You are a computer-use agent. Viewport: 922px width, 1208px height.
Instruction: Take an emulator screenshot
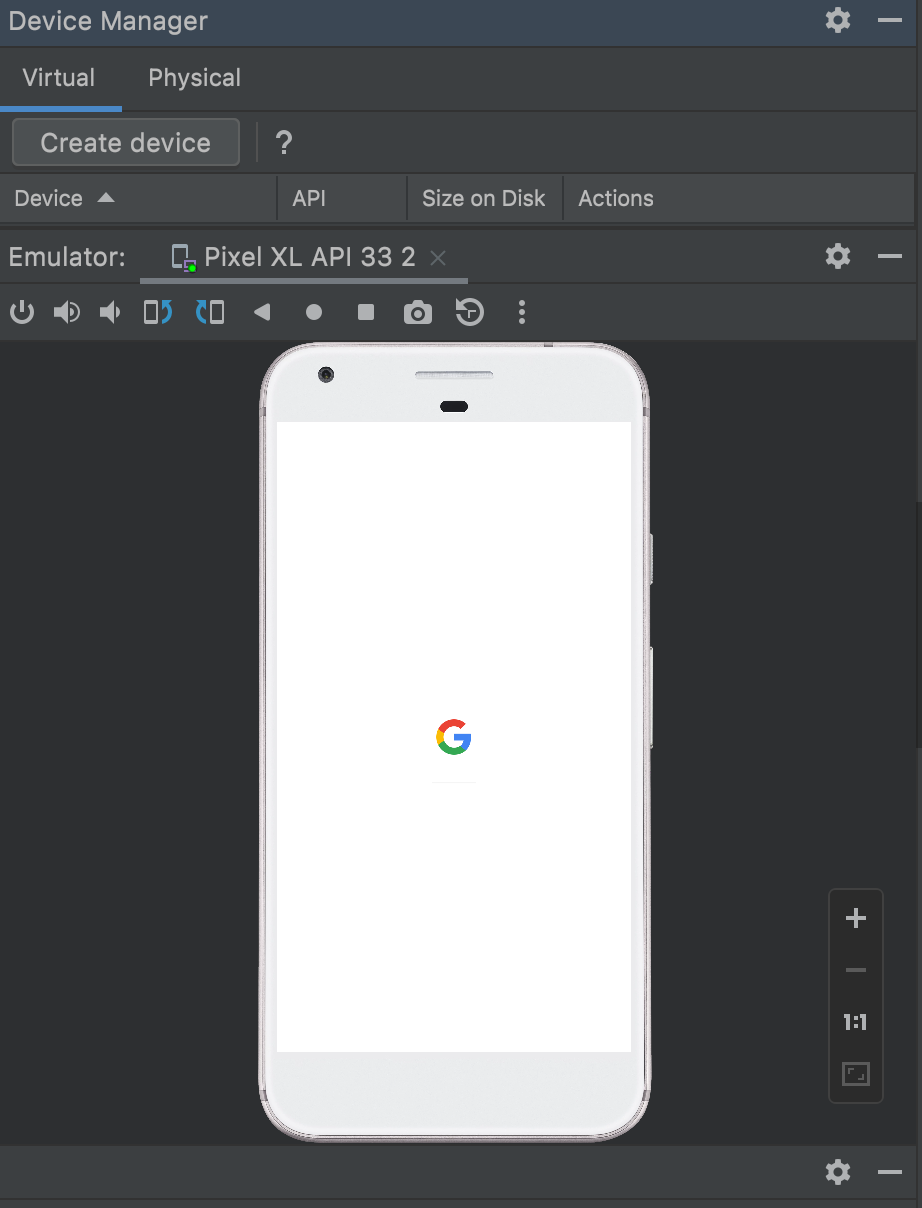click(418, 313)
